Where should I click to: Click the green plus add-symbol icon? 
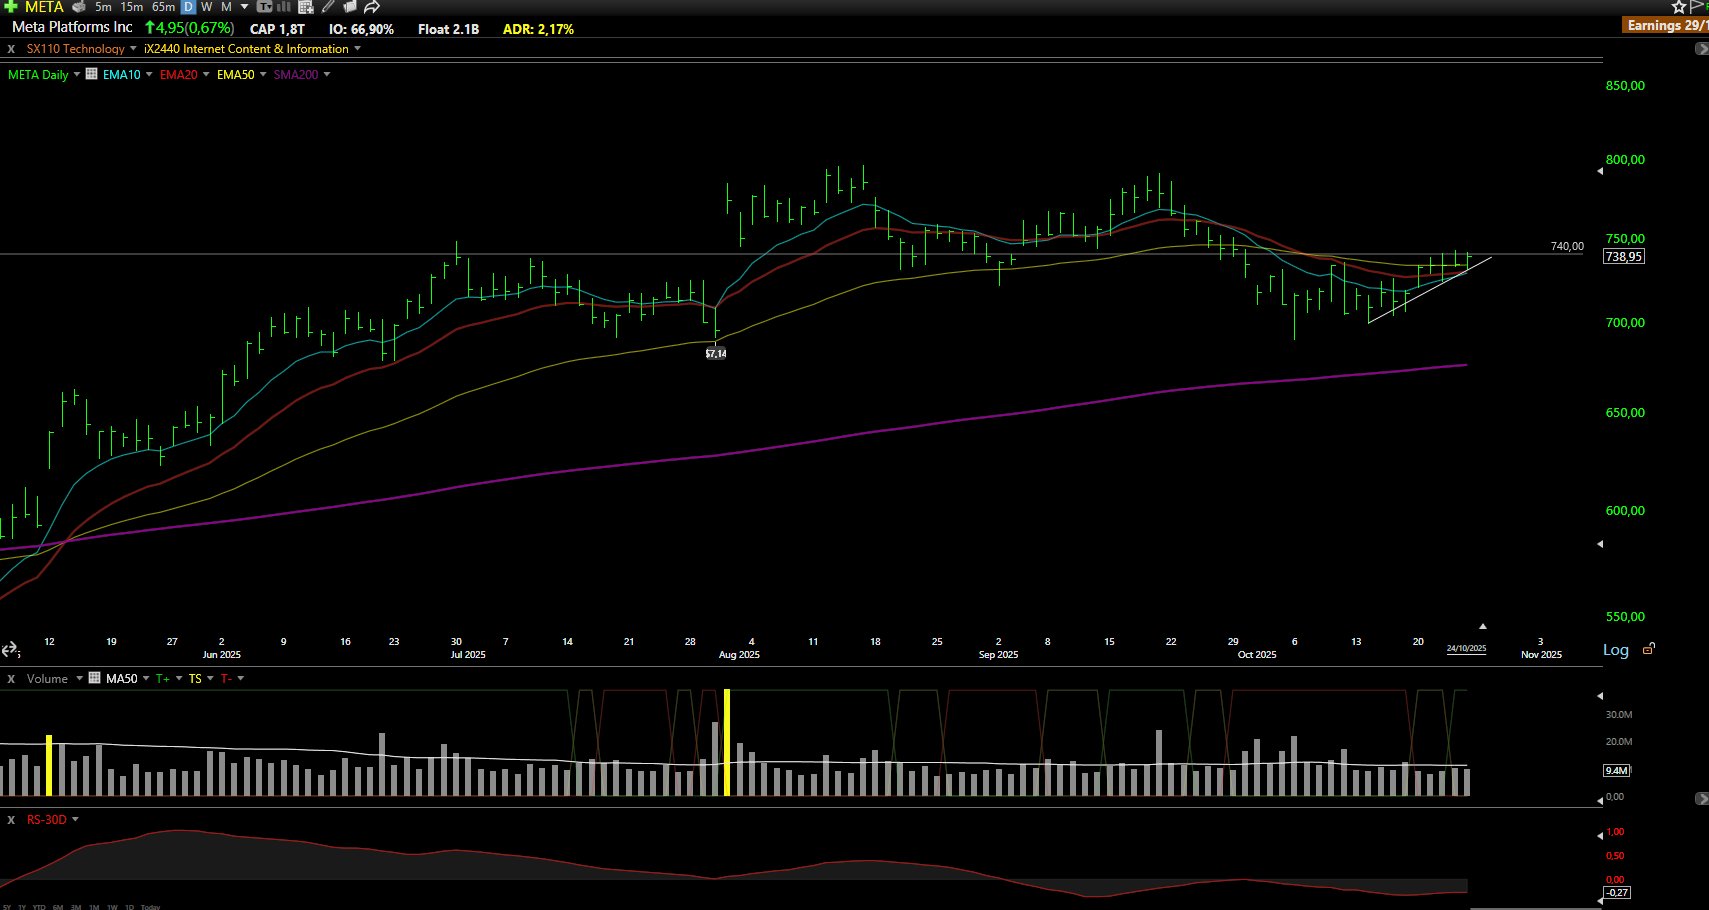(11, 6)
